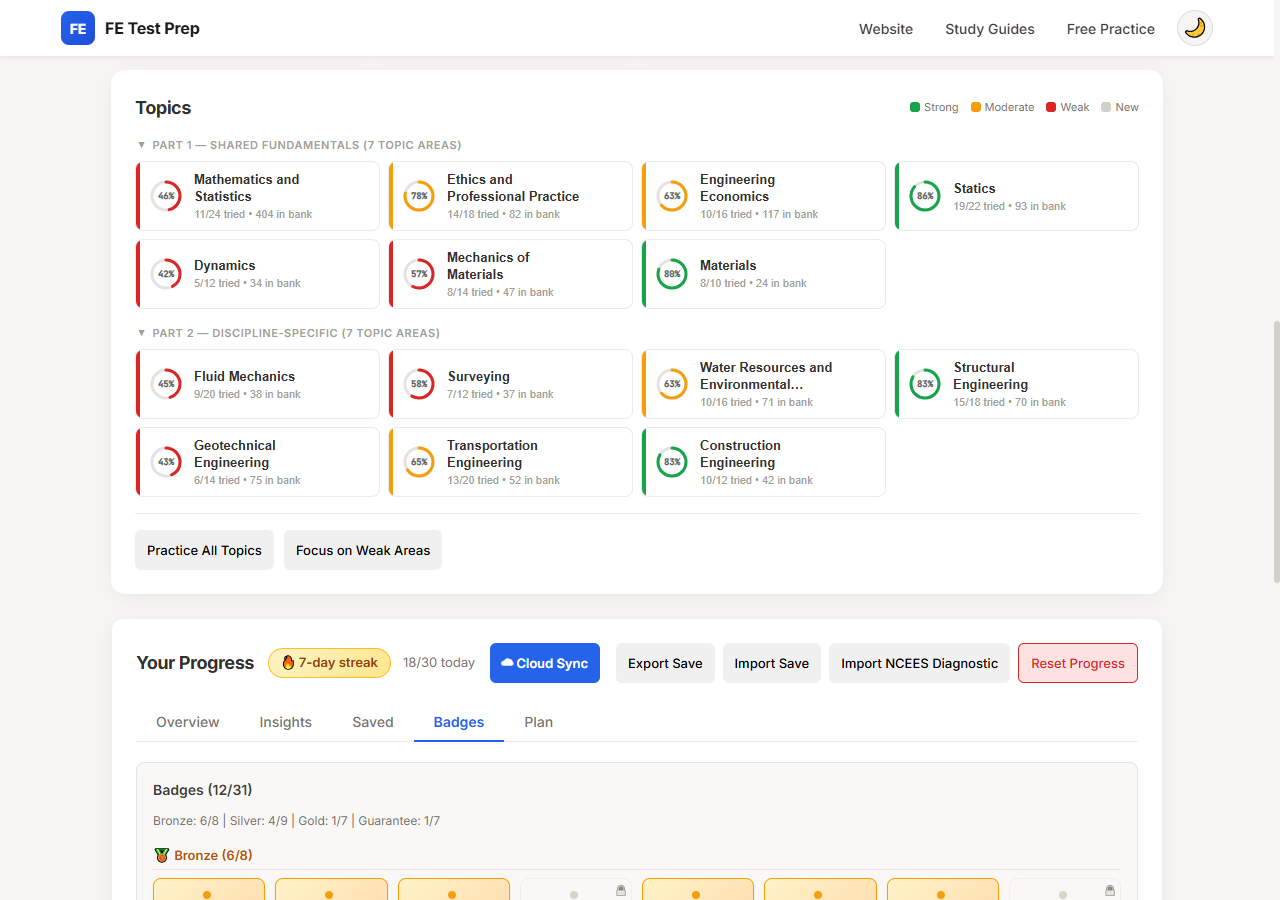Click the 63% ring on Water Resources card
This screenshot has width=1280, height=900.
[672, 384]
